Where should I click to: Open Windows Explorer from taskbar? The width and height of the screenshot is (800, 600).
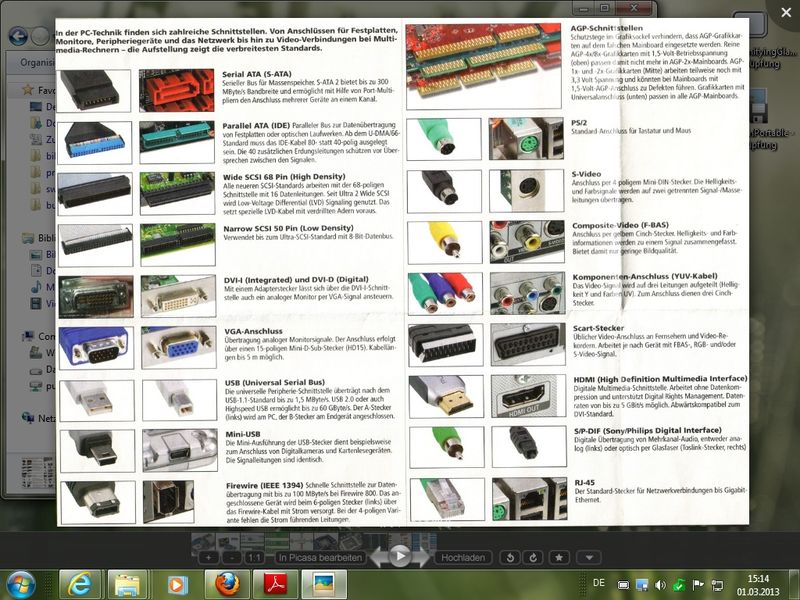click(128, 585)
